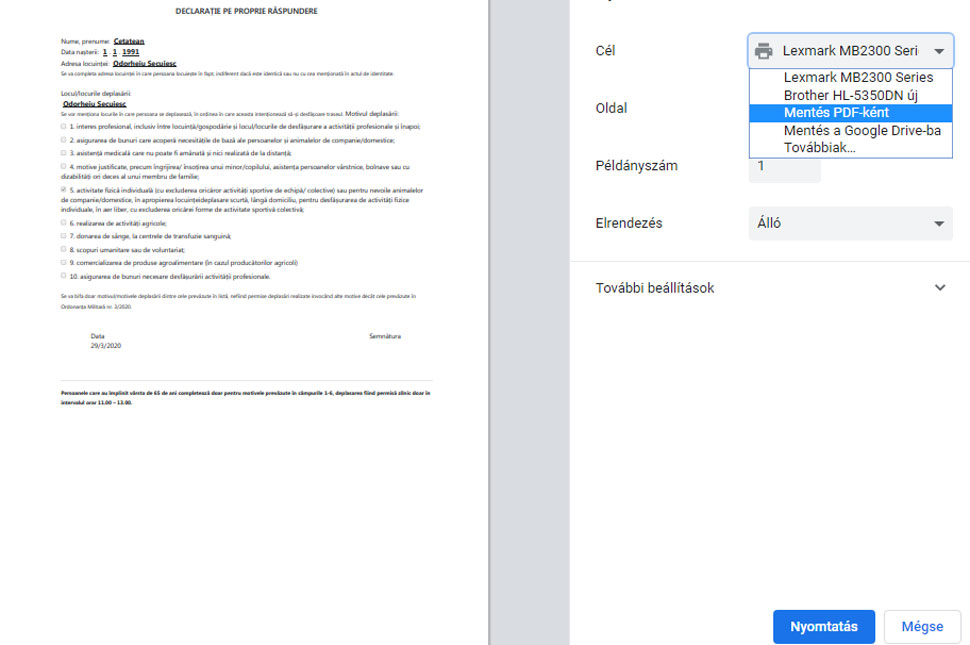
Task: Select Mentés PDF-ként option
Action: 836,112
